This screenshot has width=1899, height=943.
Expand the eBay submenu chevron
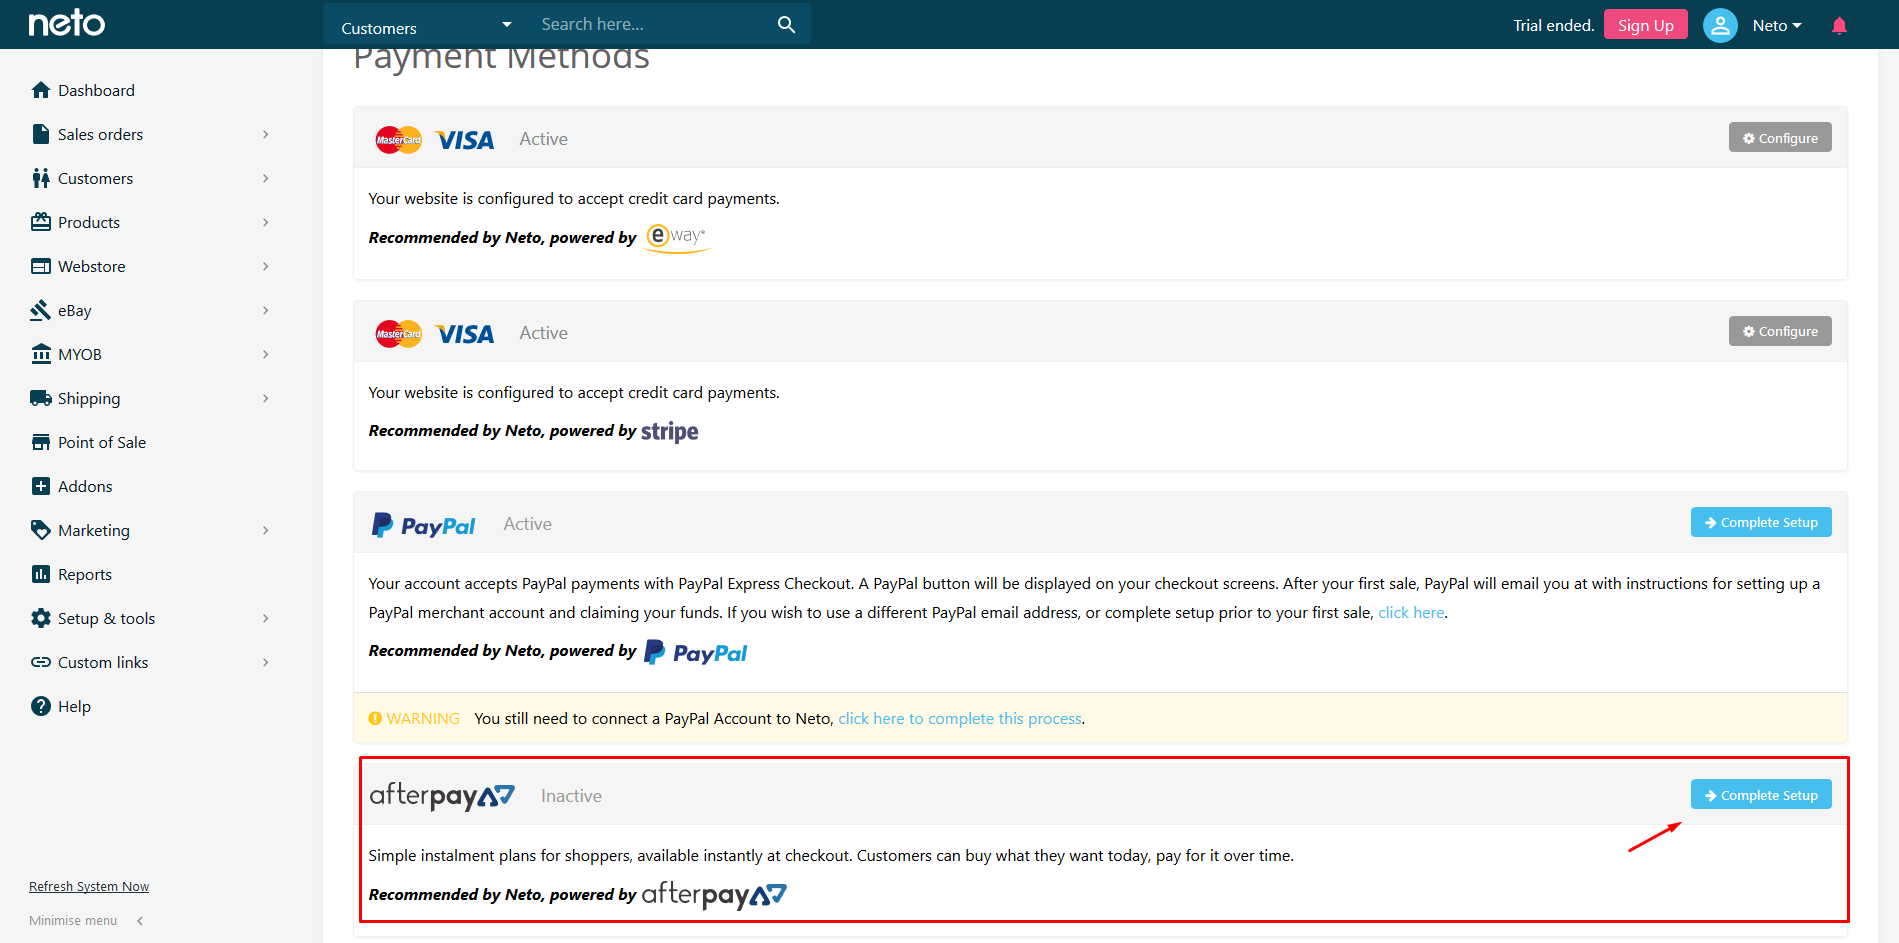[266, 310]
